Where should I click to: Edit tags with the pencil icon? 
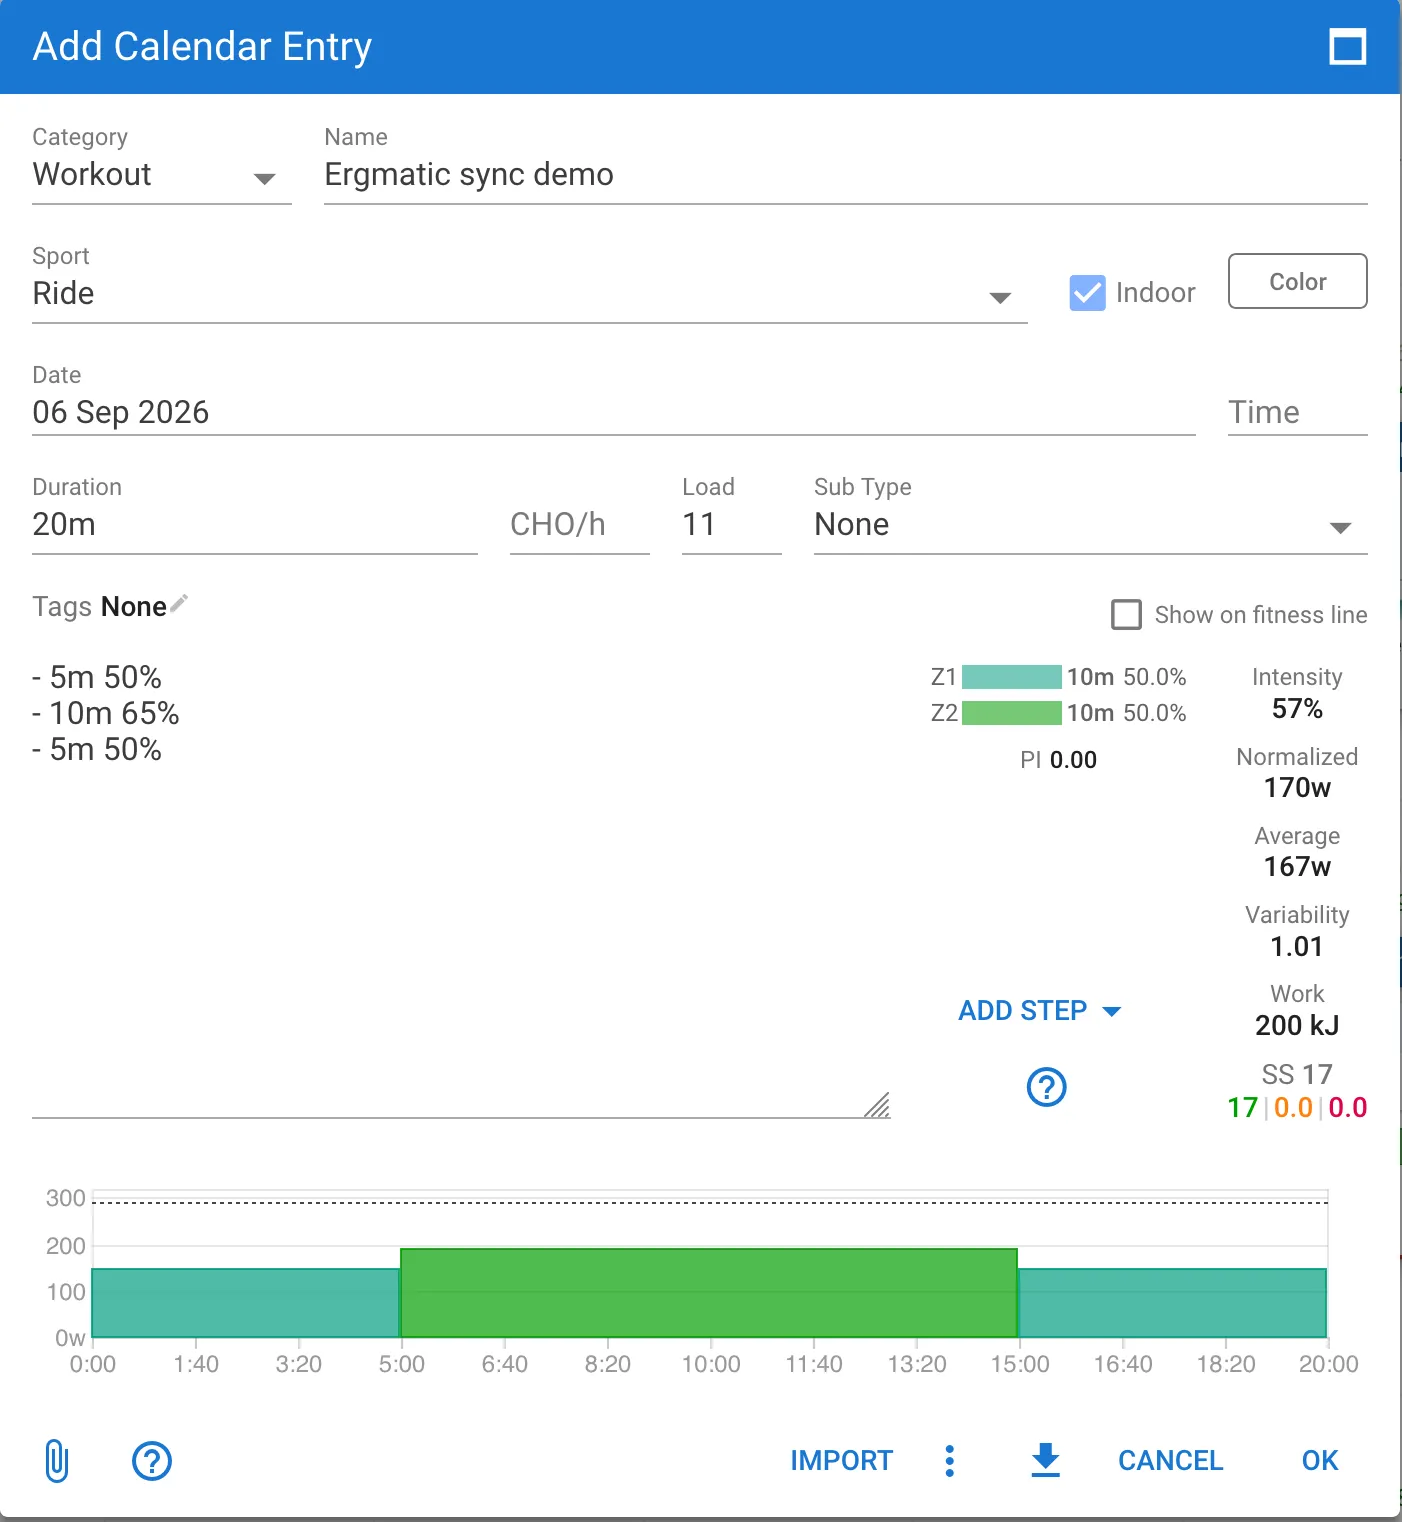(179, 604)
